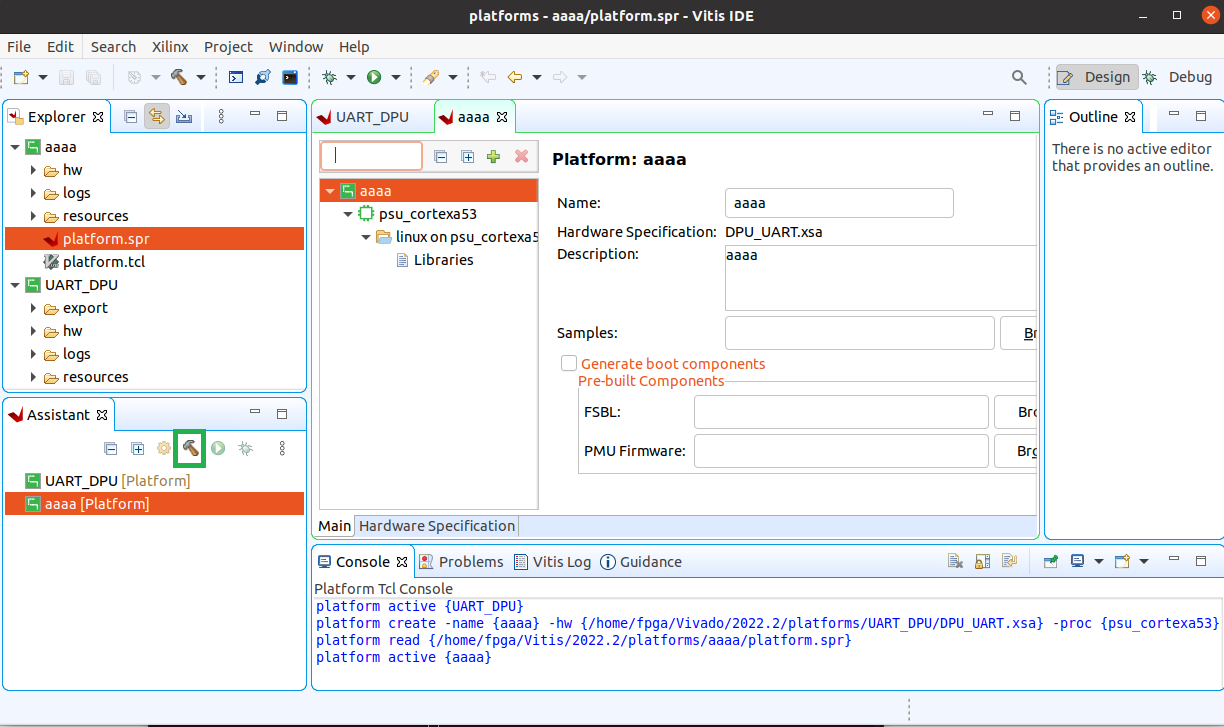The width and height of the screenshot is (1224, 727).
Task: Click the platform Name text field
Action: 839,203
